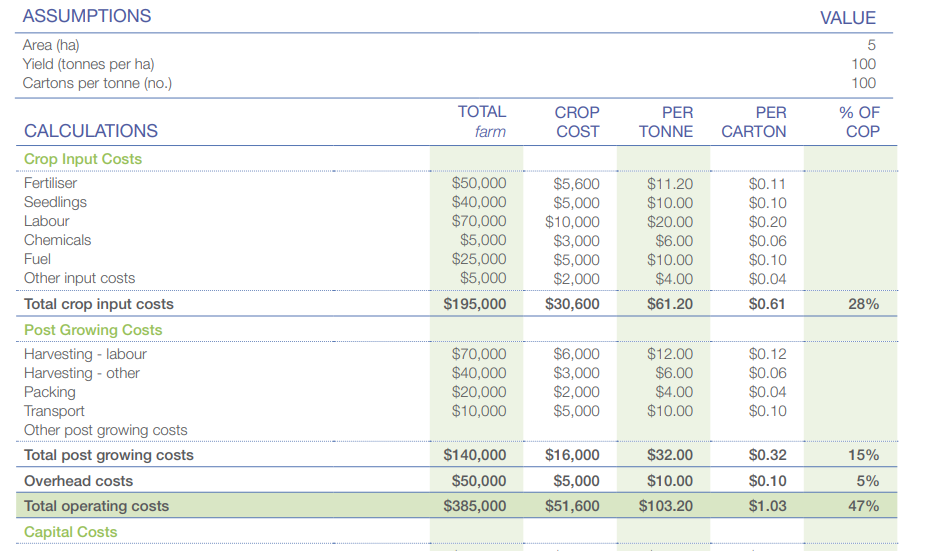The image size is (944, 551).
Task: Click the Total operating costs label
Action: 96,506
